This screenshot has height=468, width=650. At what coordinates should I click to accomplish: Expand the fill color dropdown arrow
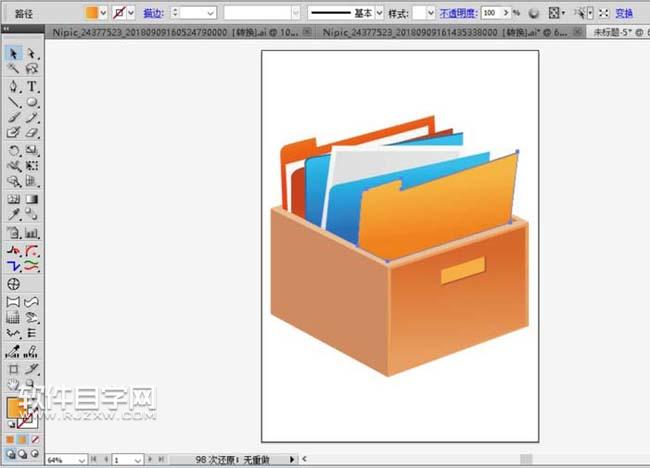coord(103,13)
